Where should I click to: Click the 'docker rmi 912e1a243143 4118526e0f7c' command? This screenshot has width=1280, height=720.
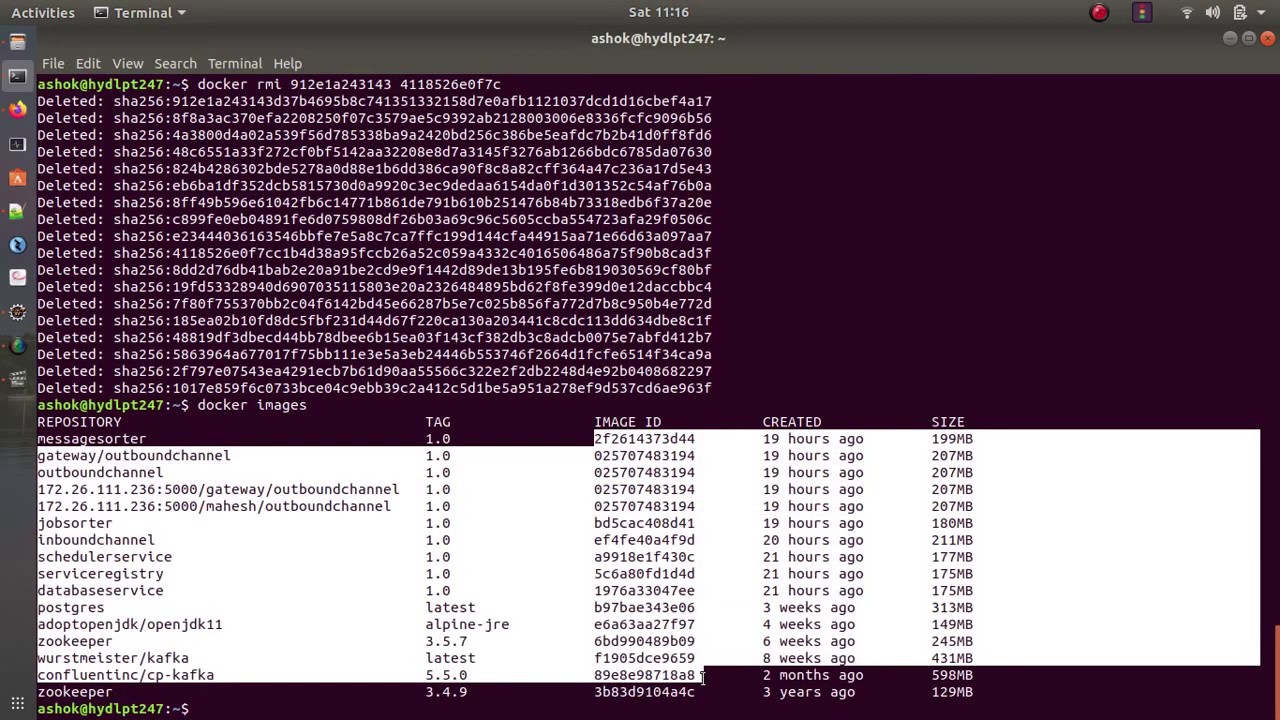(x=349, y=84)
